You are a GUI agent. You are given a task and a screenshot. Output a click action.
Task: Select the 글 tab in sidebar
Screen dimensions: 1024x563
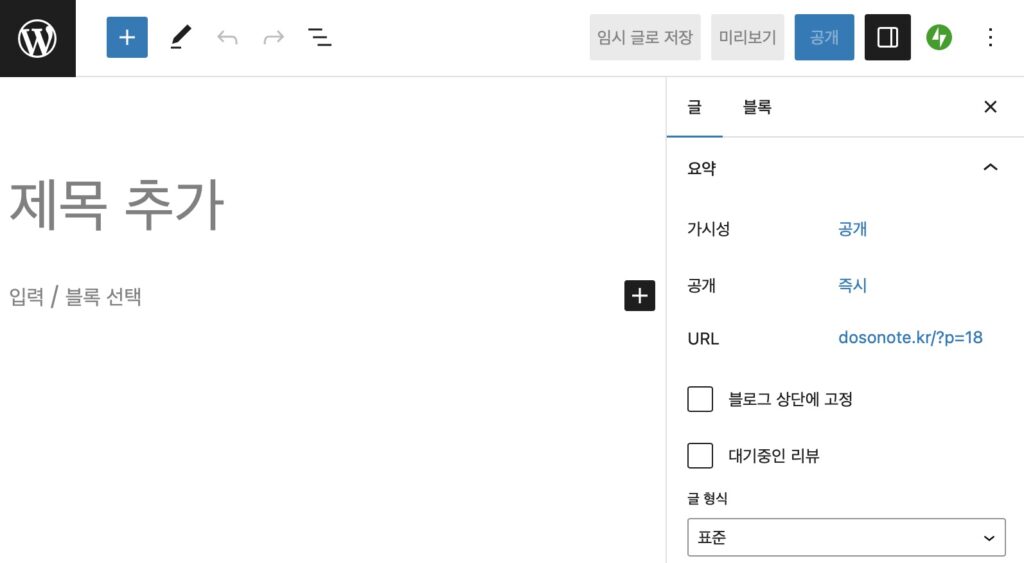pos(694,107)
